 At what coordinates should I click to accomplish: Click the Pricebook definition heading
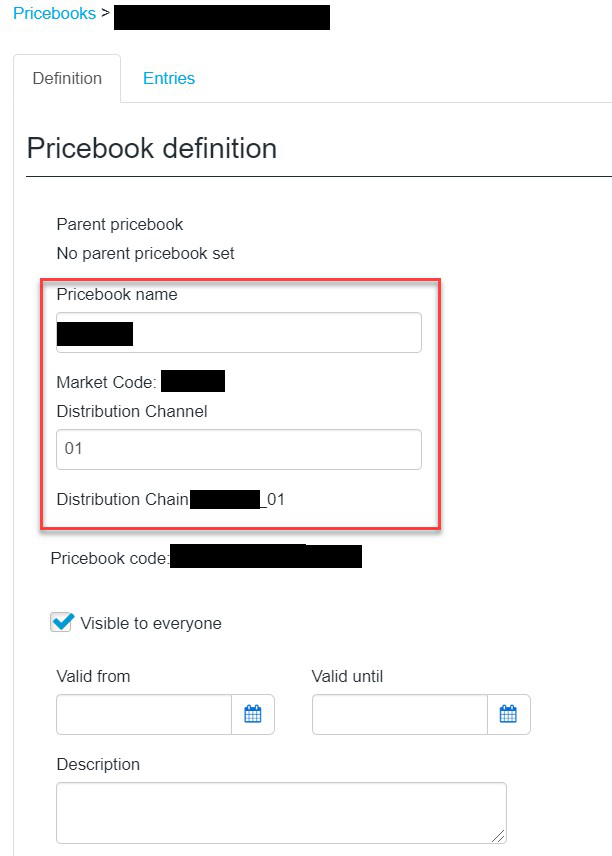tap(152, 148)
